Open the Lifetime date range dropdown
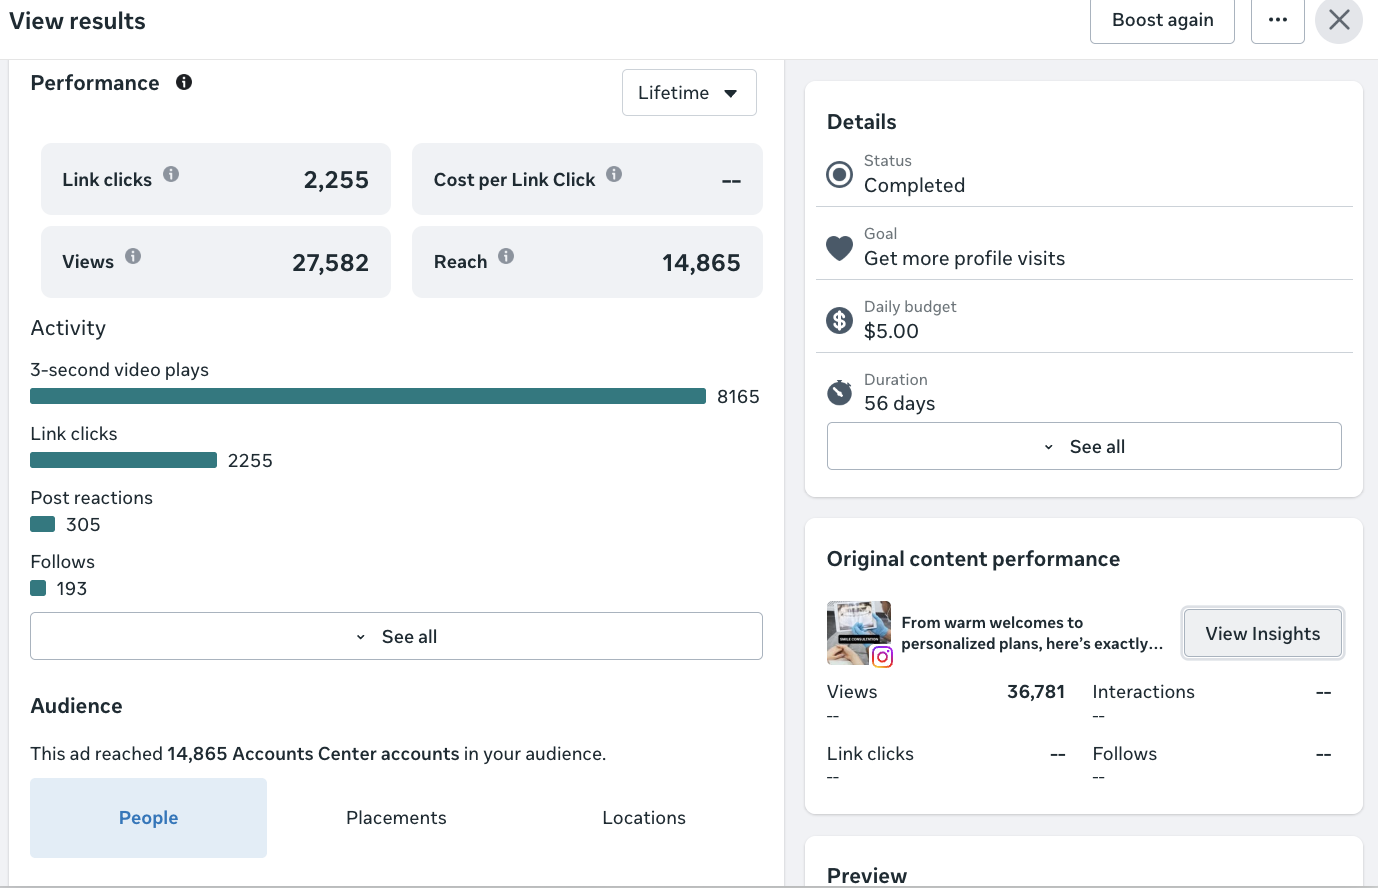The image size is (1378, 888). [x=689, y=92]
